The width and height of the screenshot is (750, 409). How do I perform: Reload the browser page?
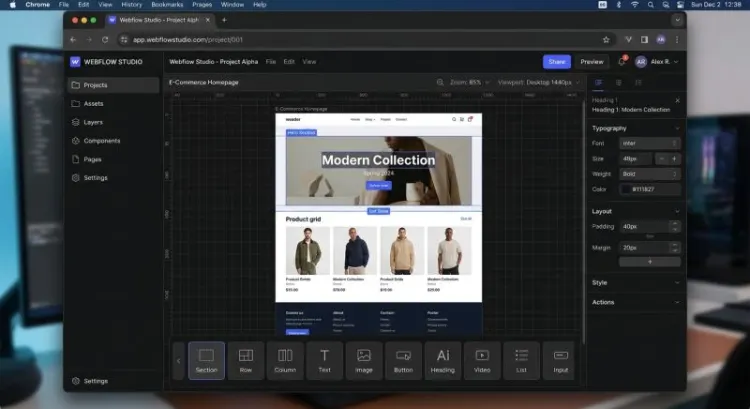(105, 40)
